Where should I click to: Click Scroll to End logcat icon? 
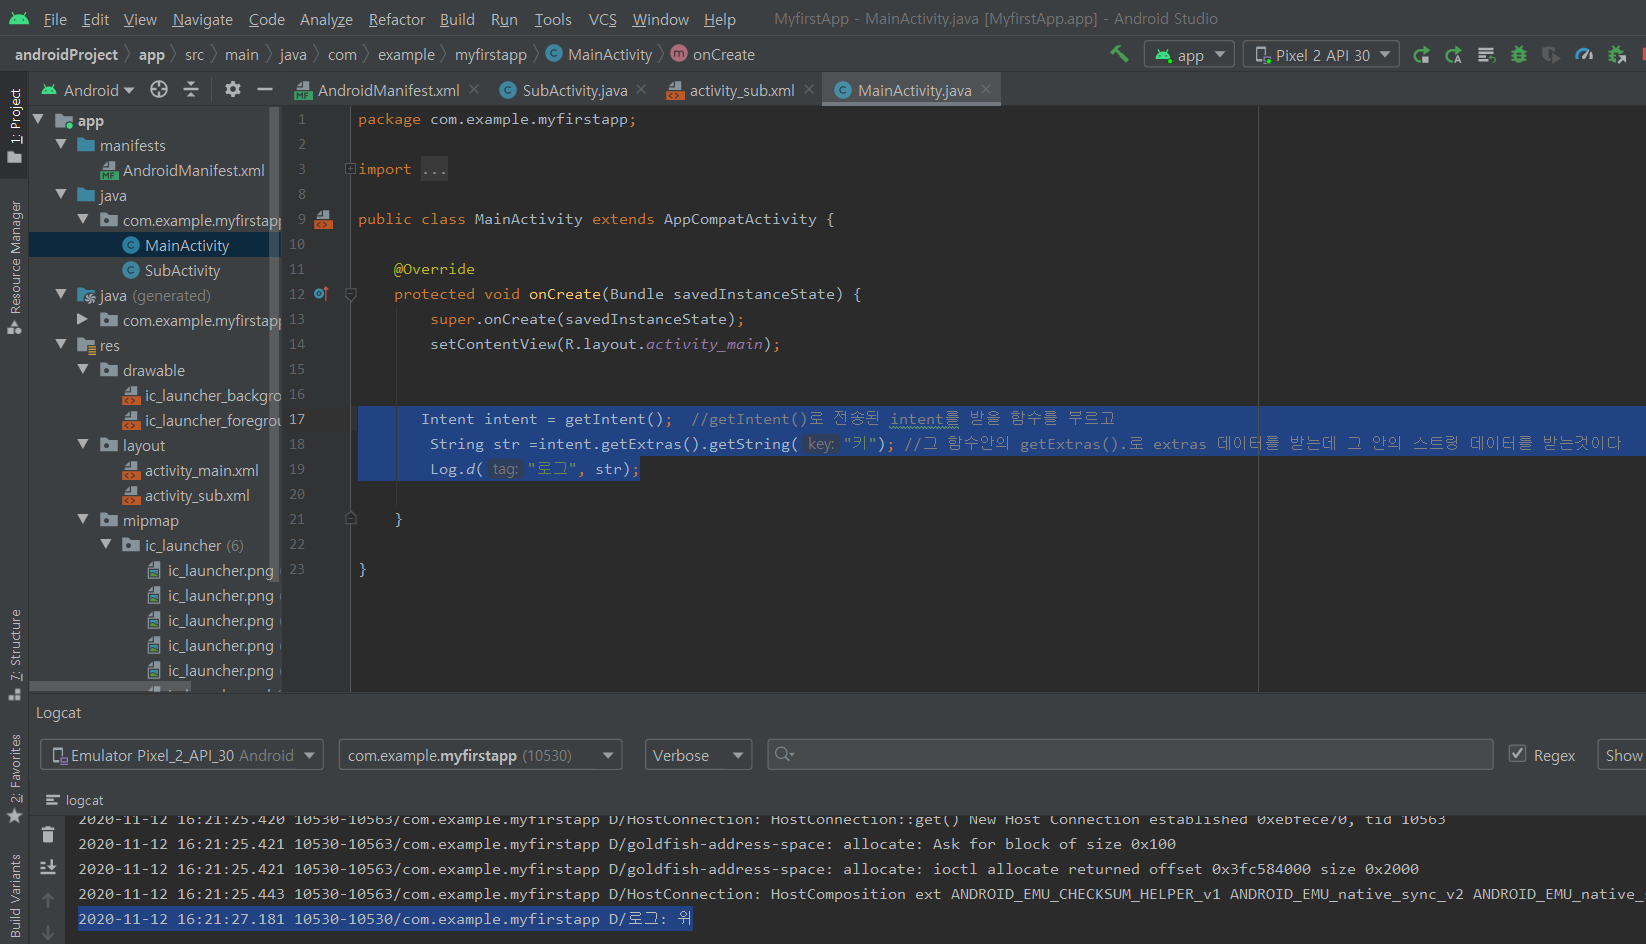coord(48,867)
